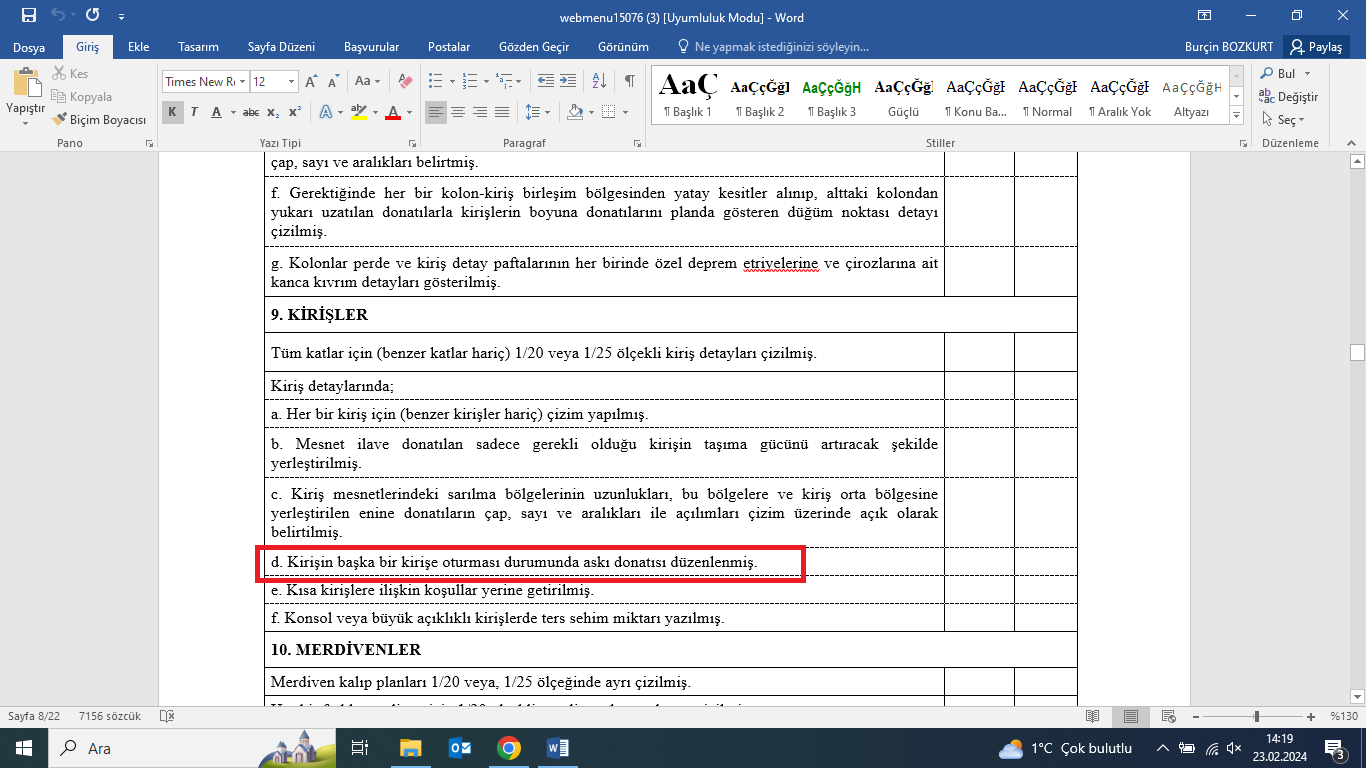
Task: Switch to web layout view in status bar
Action: [1168, 716]
